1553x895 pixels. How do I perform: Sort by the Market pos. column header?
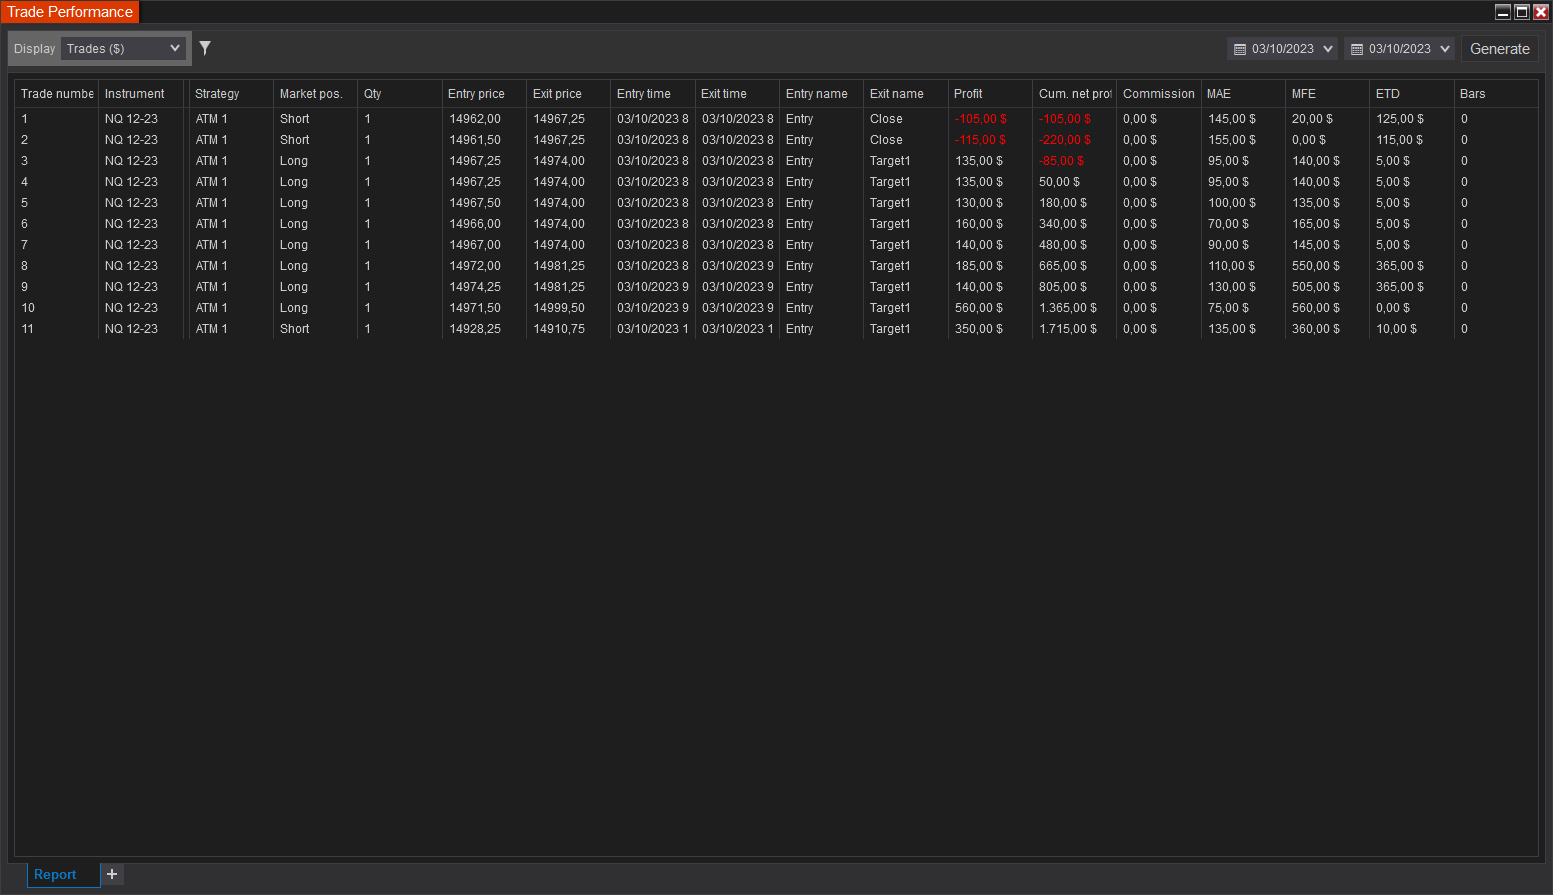pos(310,94)
